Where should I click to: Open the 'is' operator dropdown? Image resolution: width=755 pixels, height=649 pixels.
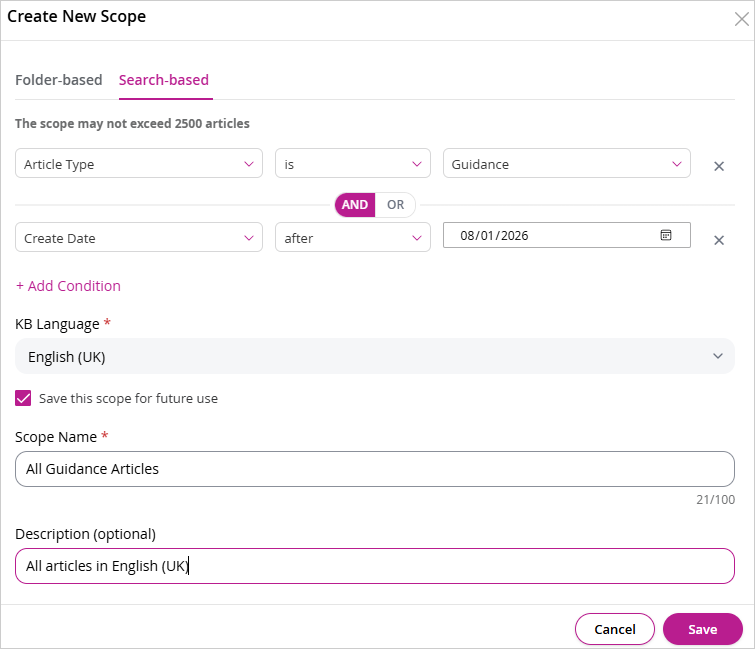click(x=353, y=163)
